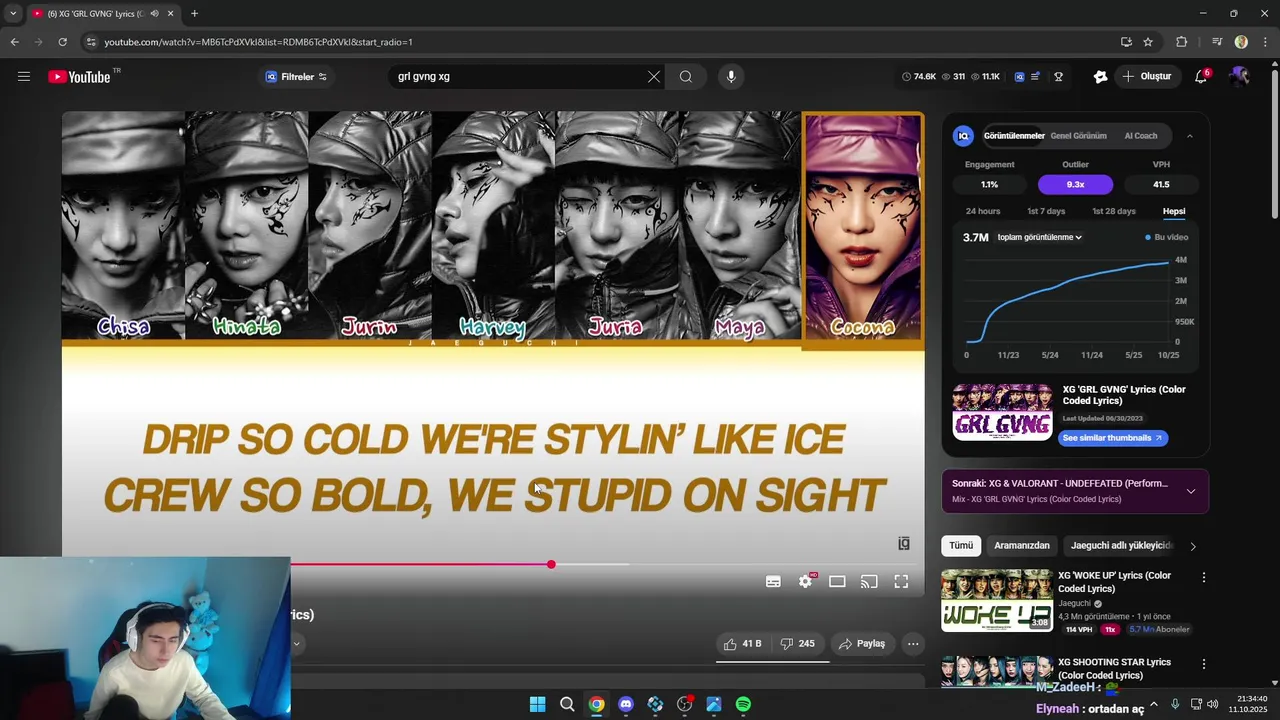
Task: Click the GRL GVNG thumbnail in vidIQ panel
Action: pos(1002,412)
